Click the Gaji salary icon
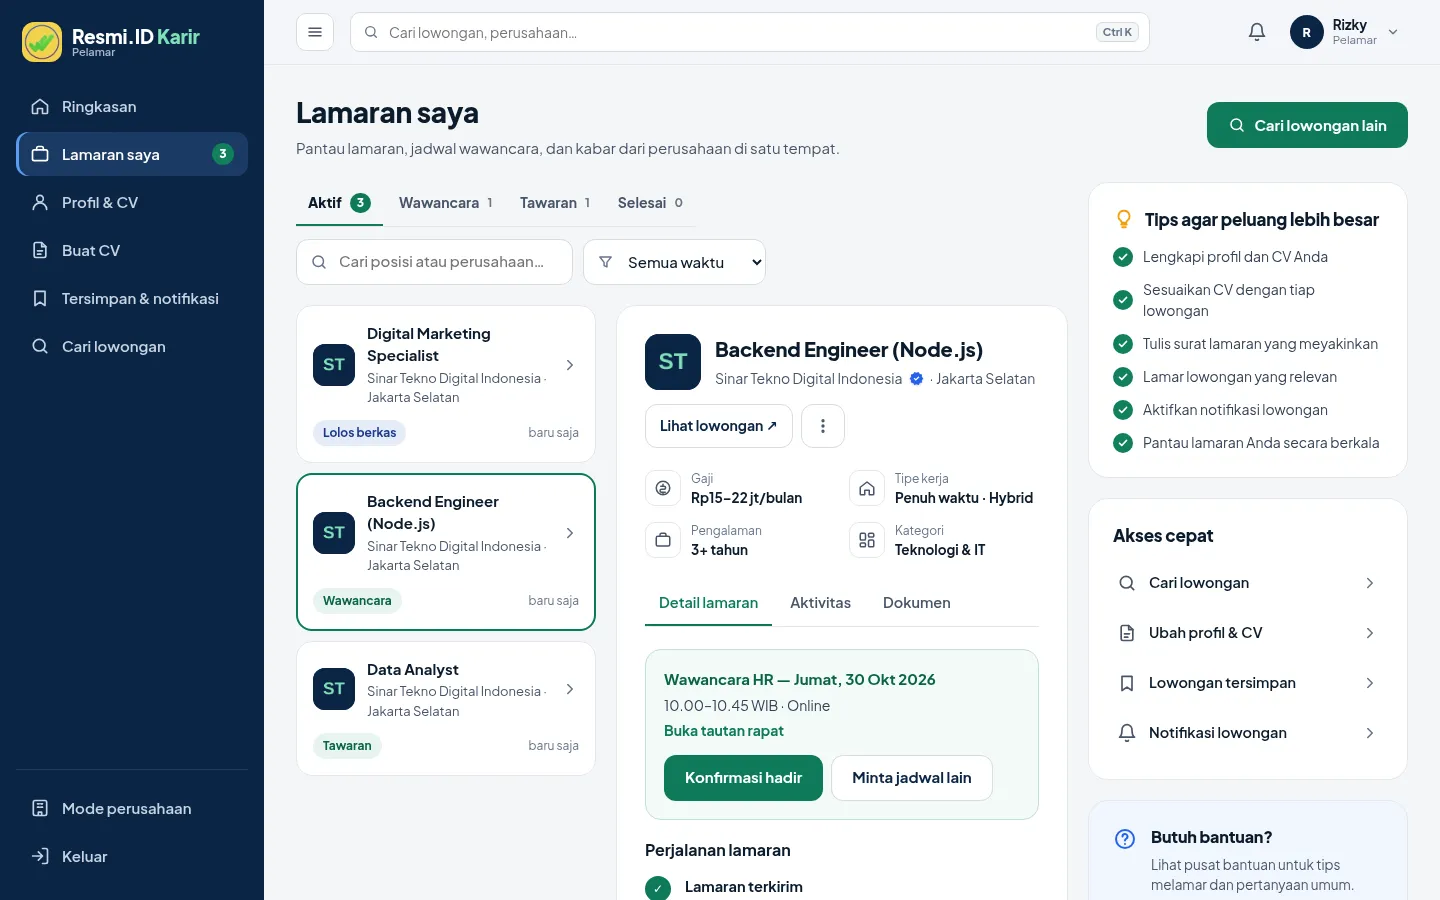The image size is (1440, 900). tap(663, 488)
